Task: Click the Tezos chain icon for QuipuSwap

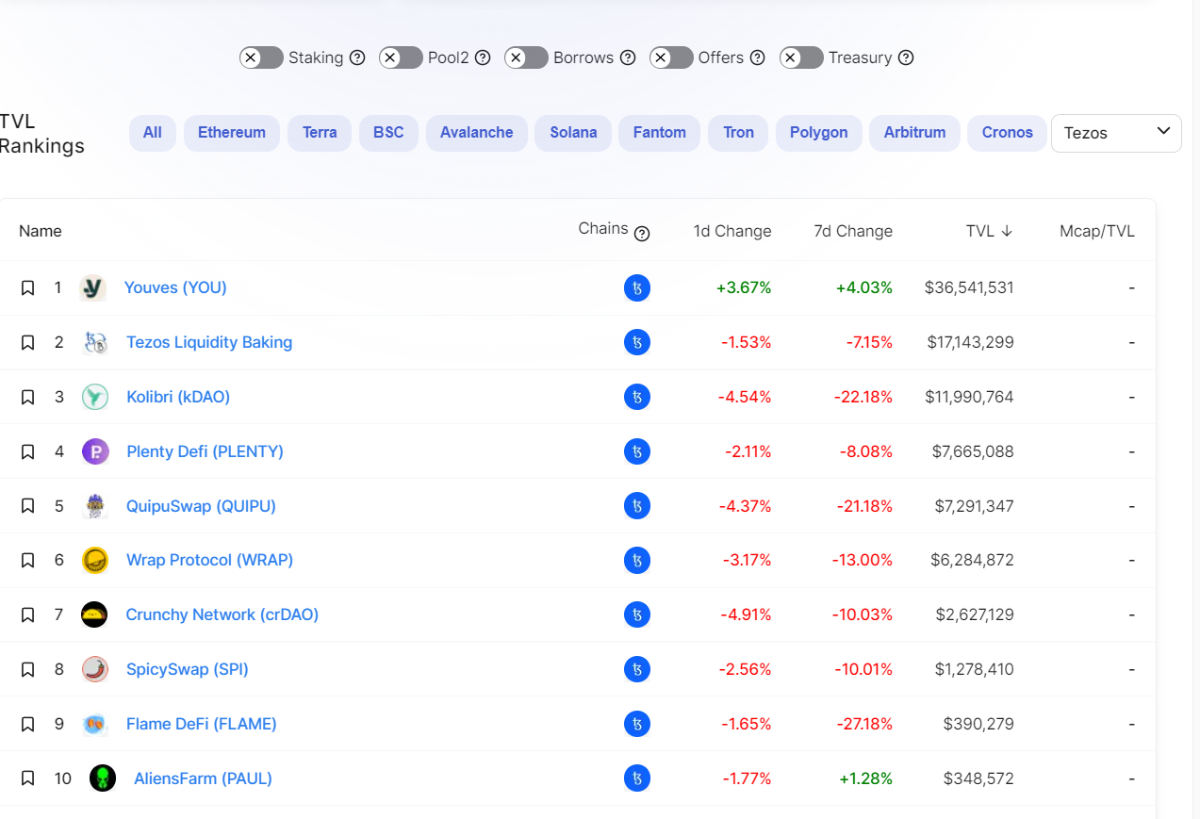Action: coord(637,506)
